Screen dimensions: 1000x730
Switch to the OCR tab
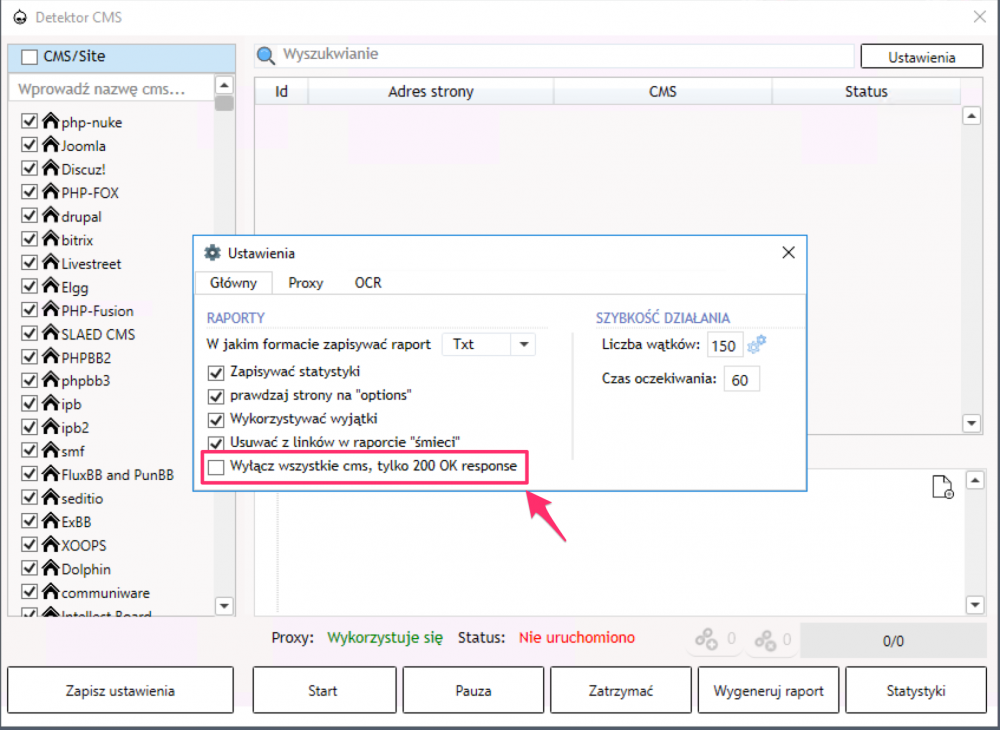(x=368, y=283)
